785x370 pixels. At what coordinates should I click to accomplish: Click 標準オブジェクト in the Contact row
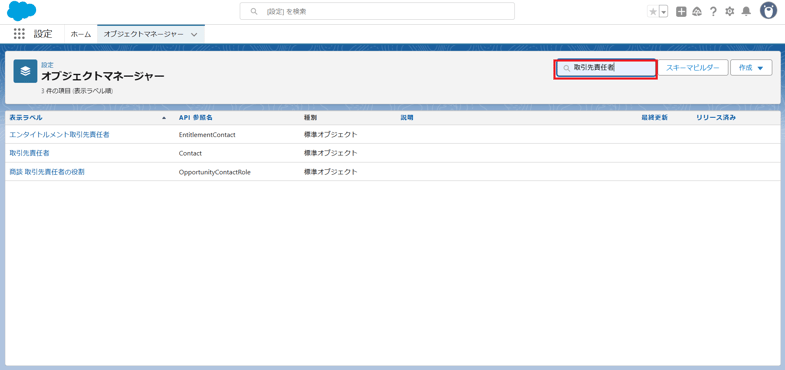click(330, 153)
